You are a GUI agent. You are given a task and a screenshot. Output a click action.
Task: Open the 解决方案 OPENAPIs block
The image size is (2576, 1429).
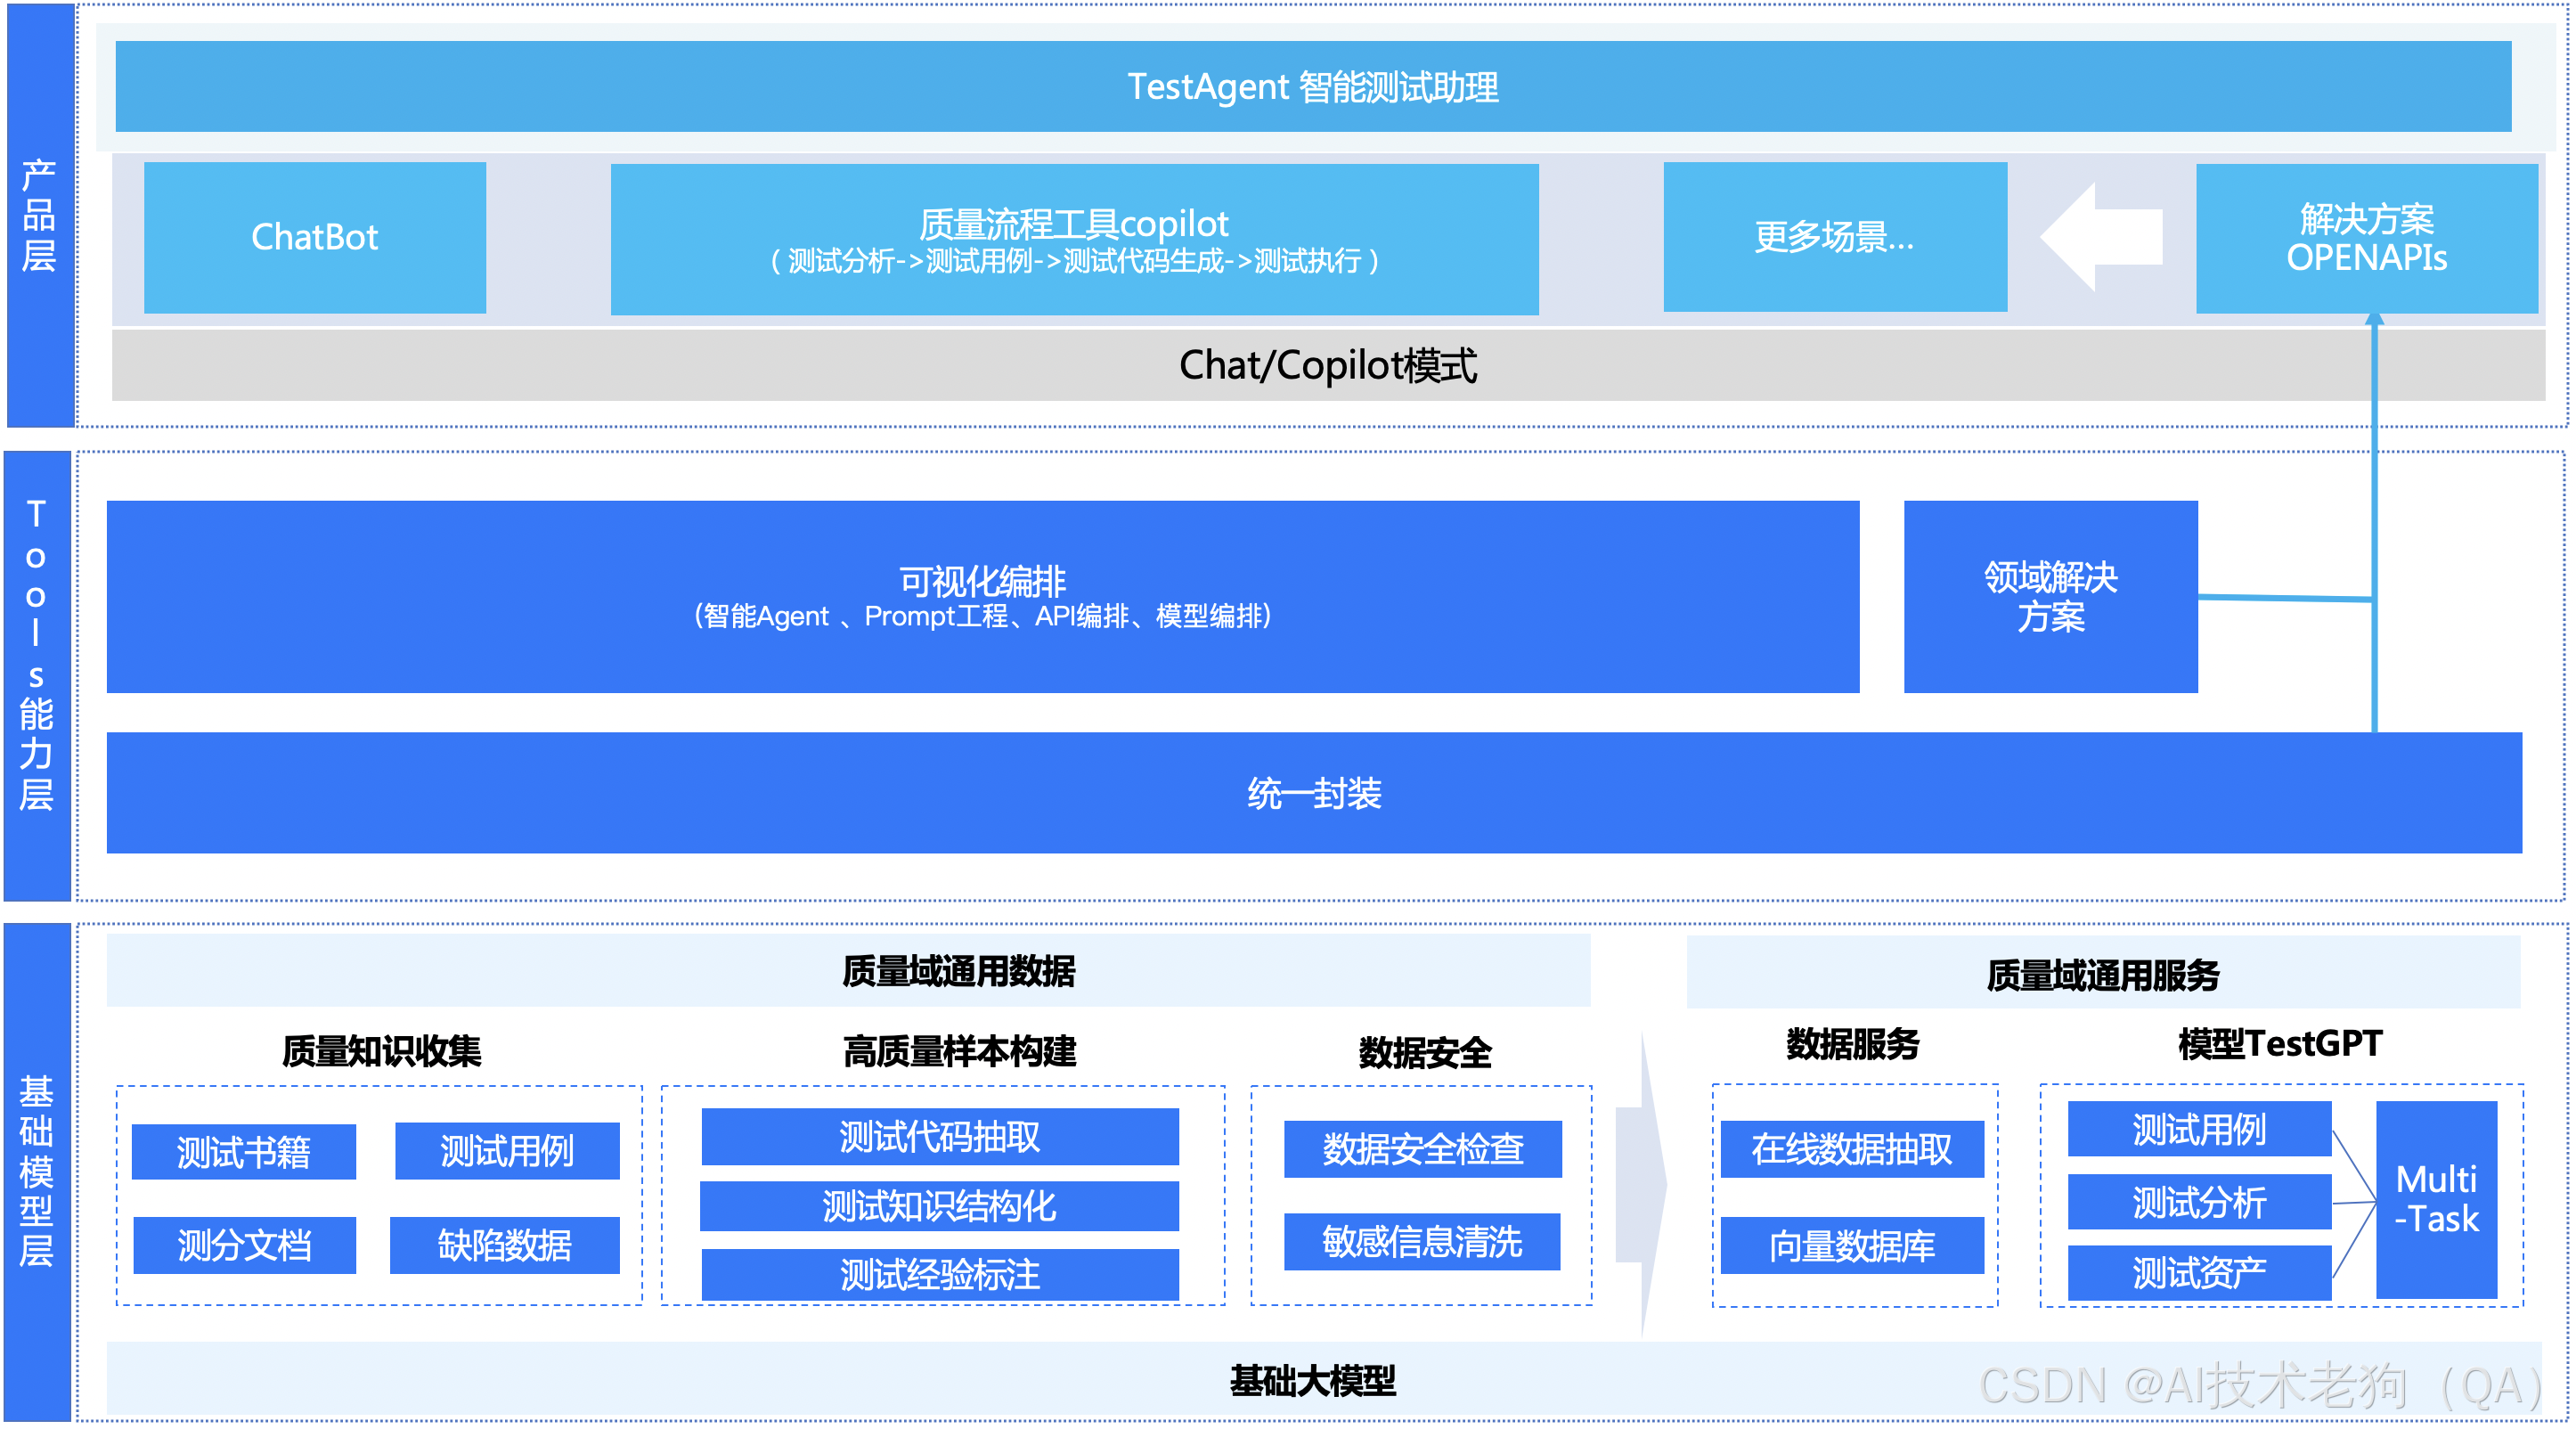coord(2366,238)
